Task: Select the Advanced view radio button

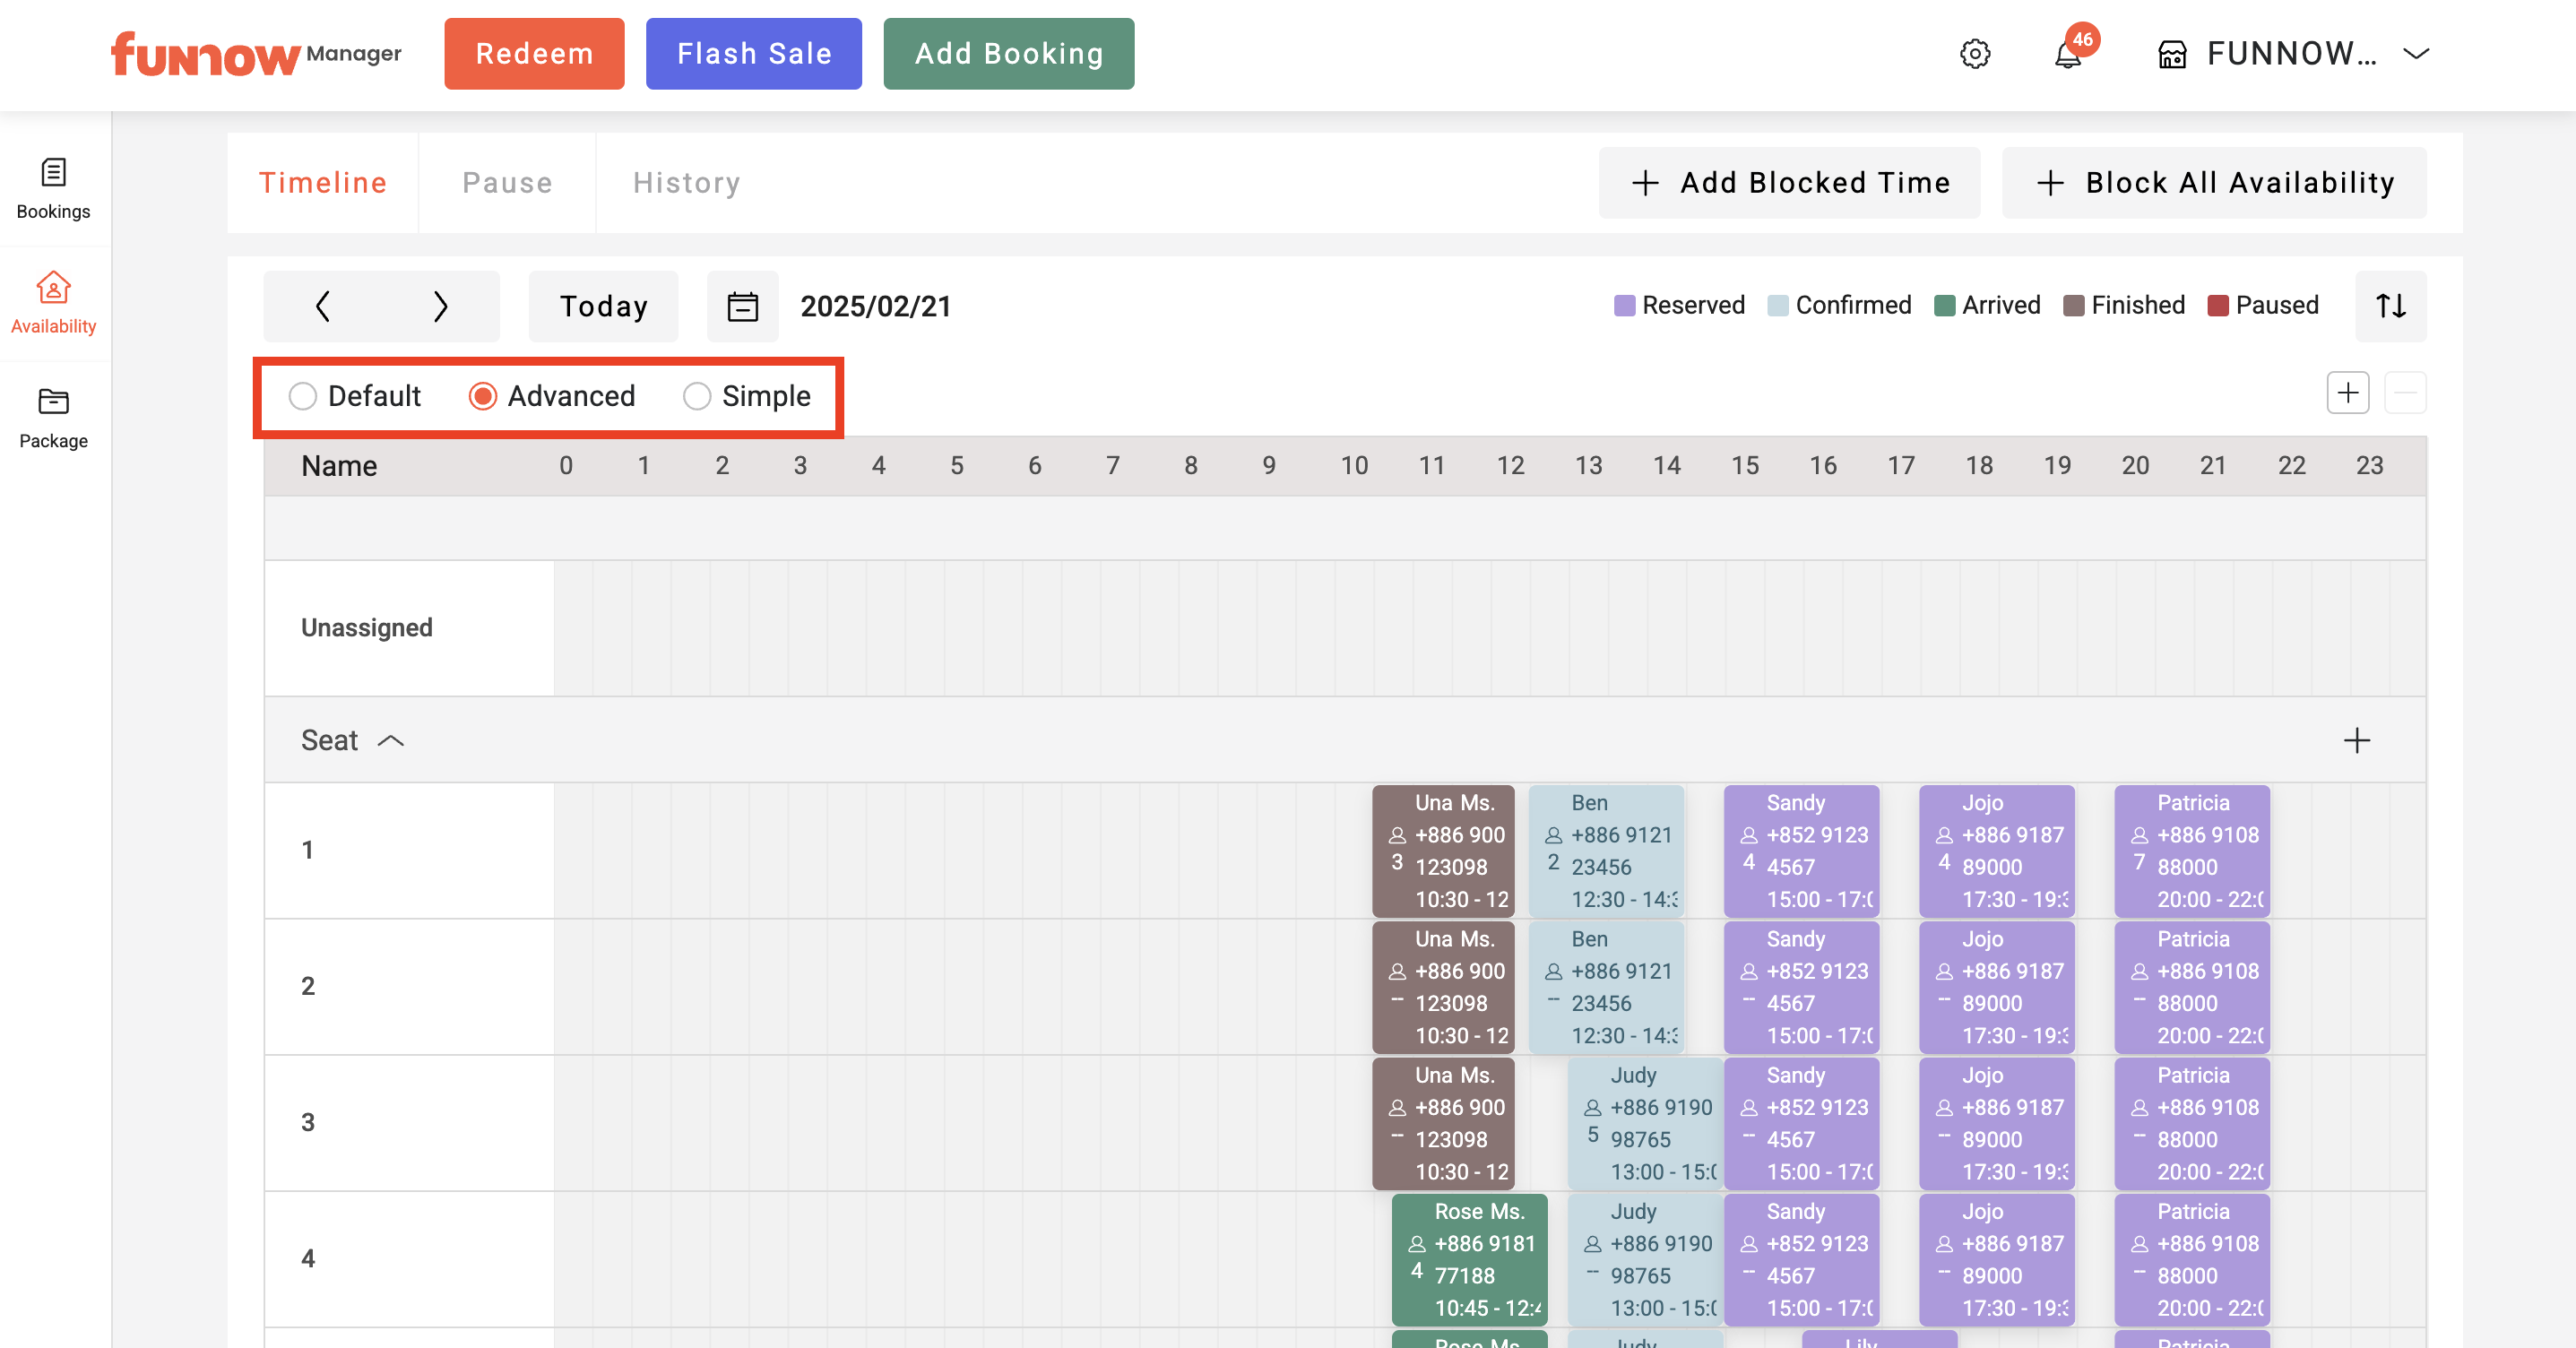Action: (483, 396)
